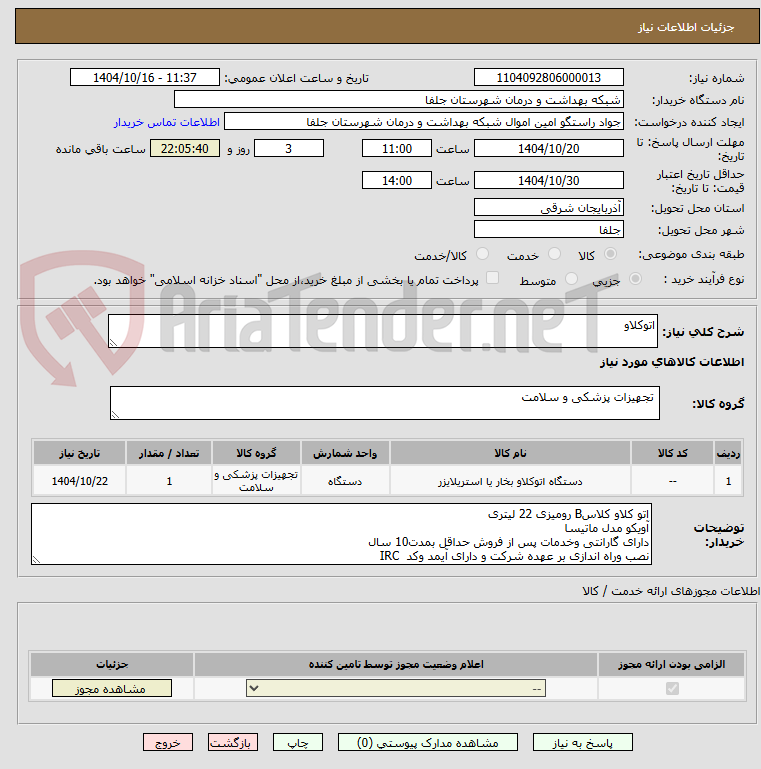Select the خدمت radio button
Viewport: 761px width, 769px height.
tap(555, 254)
